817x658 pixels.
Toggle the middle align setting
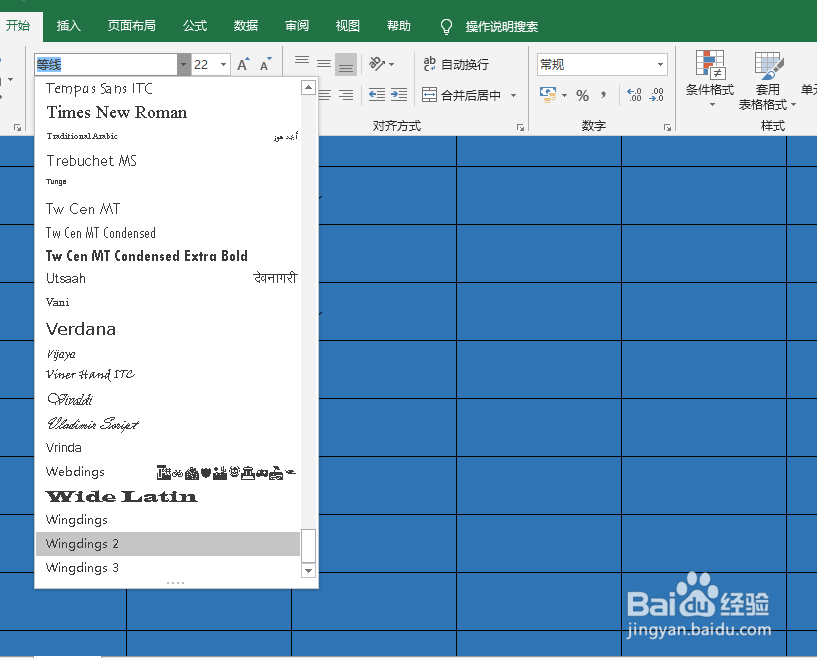click(x=322, y=63)
